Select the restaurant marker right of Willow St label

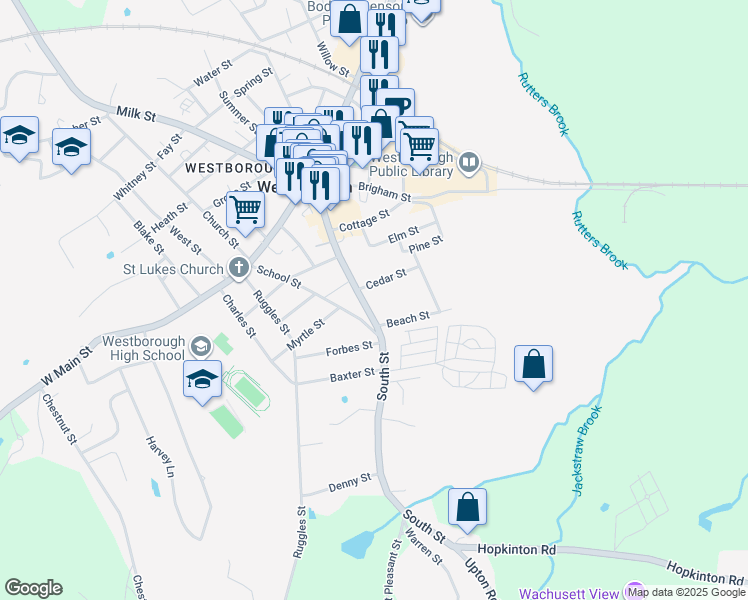[x=380, y=56]
